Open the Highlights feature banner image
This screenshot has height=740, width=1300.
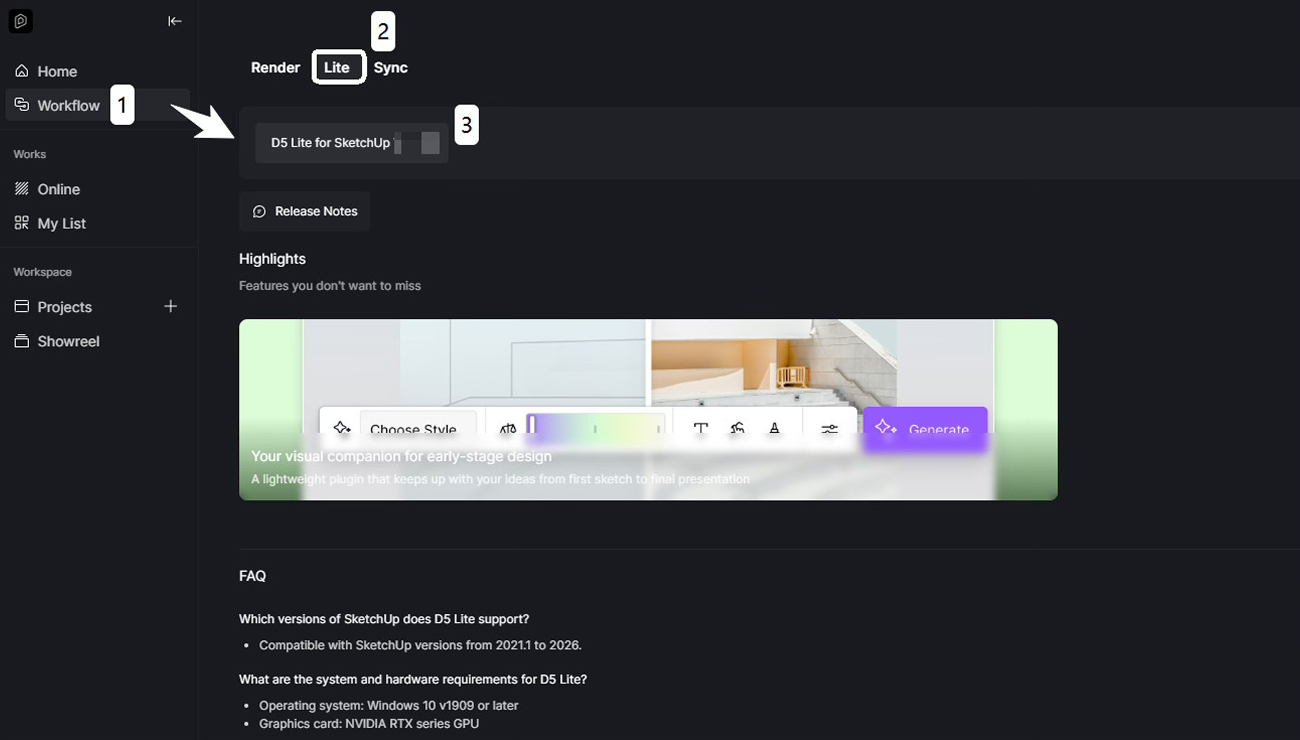pos(648,410)
